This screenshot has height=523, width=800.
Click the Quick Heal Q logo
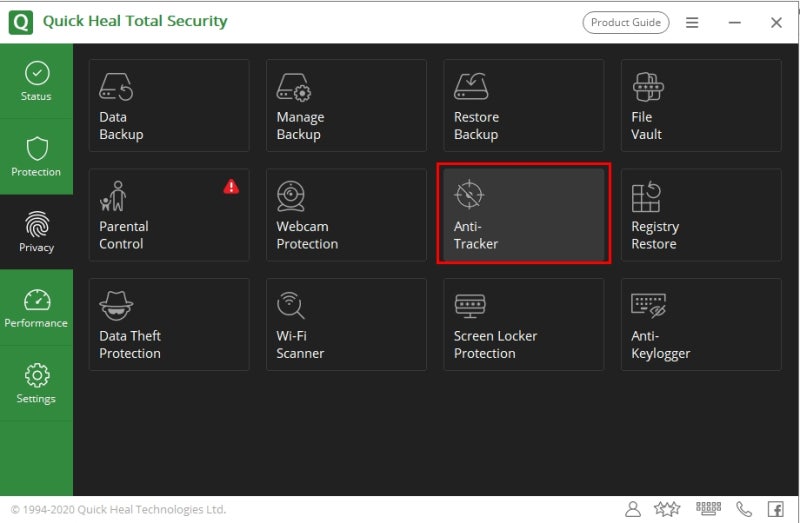(21, 22)
